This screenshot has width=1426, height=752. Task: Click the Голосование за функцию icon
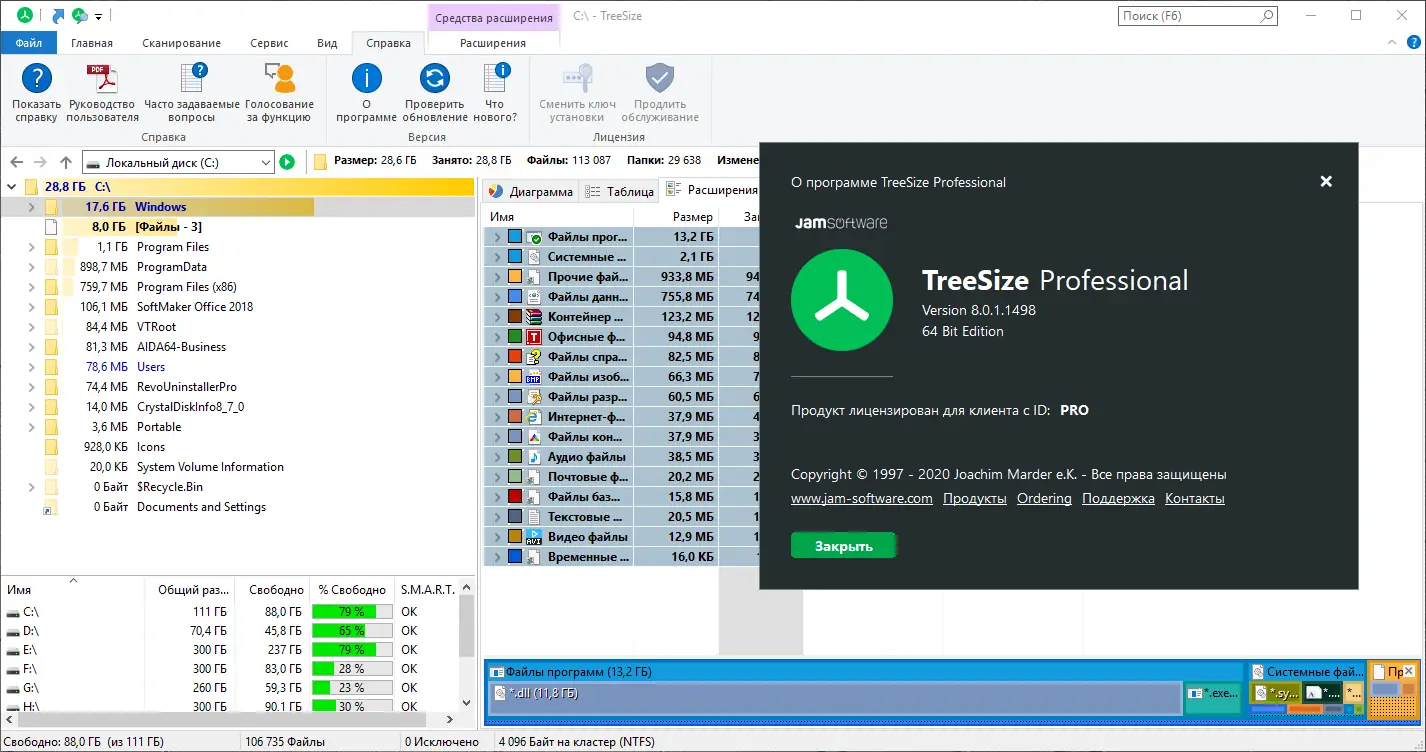tap(279, 79)
